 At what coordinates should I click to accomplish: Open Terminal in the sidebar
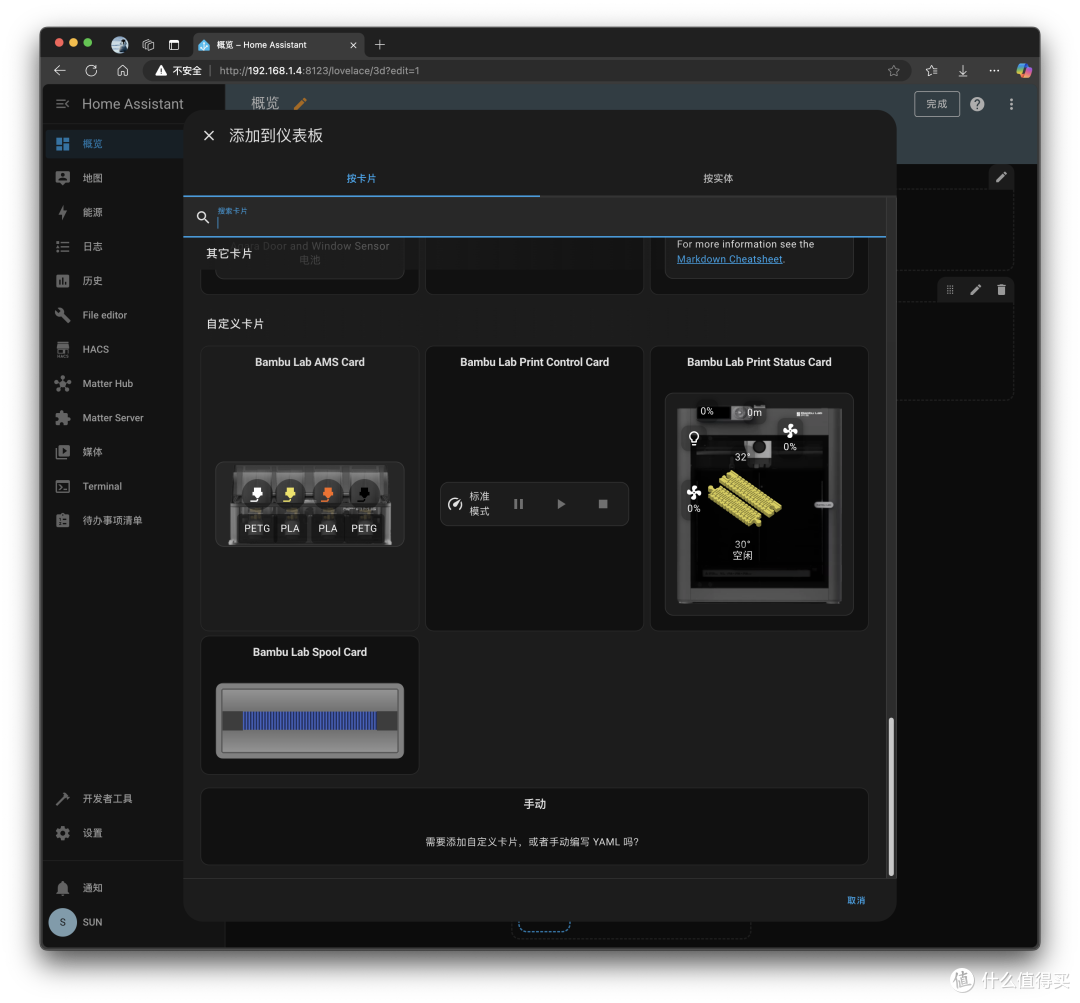pyautogui.click(x=114, y=486)
